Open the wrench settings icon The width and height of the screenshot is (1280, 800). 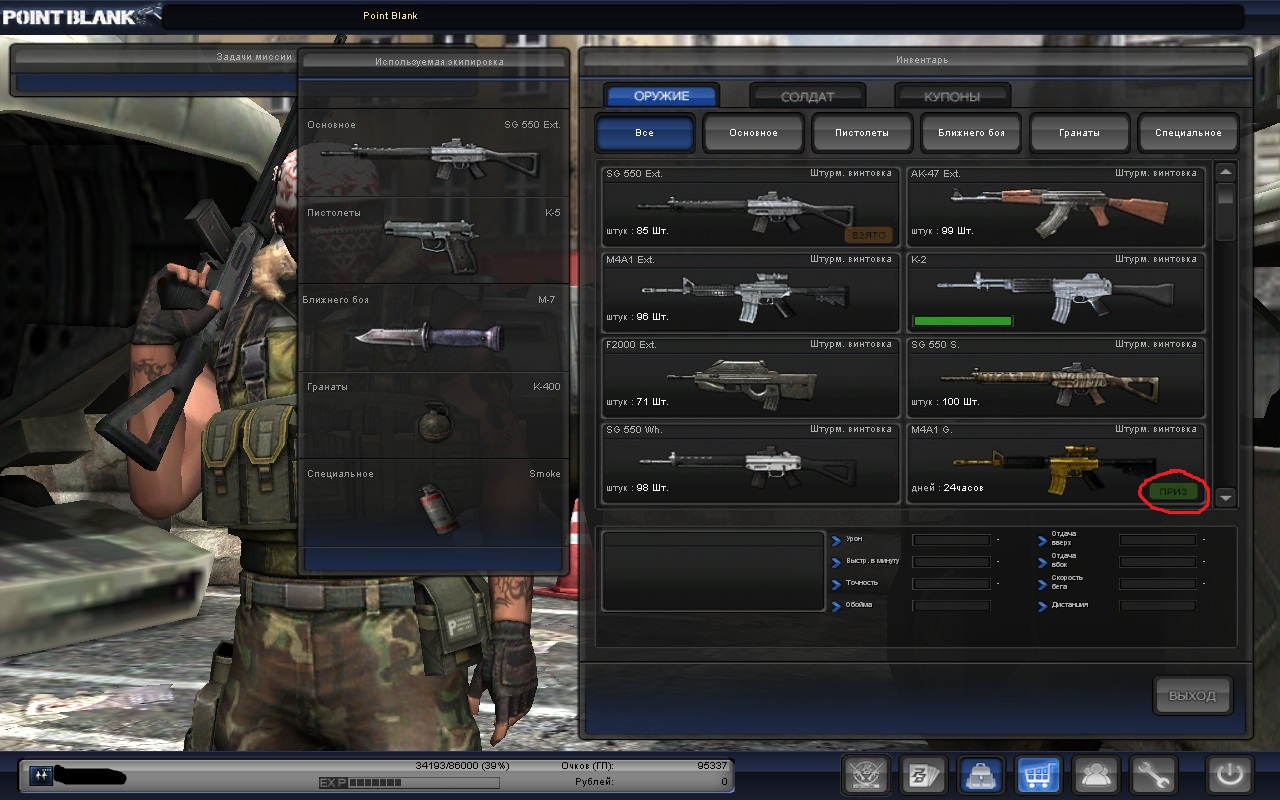[x=1153, y=775]
